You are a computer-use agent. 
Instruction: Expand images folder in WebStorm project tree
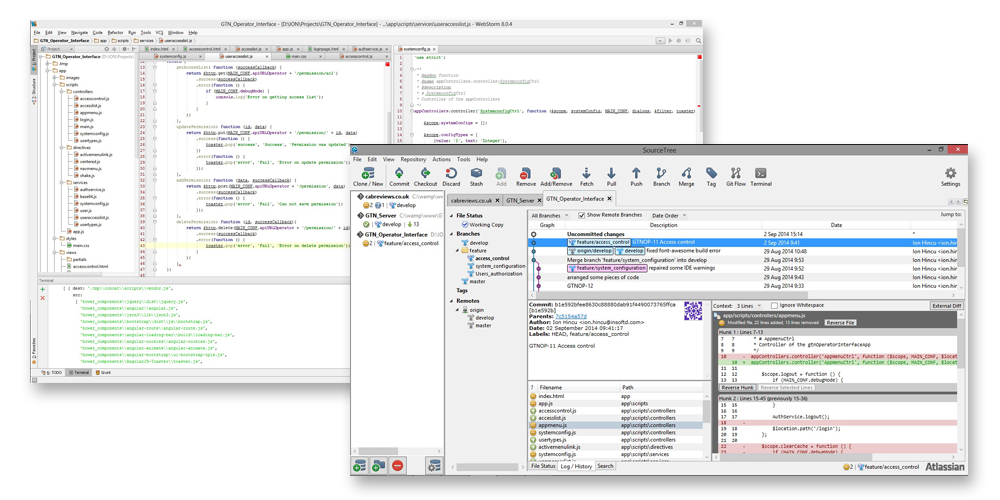[55, 77]
